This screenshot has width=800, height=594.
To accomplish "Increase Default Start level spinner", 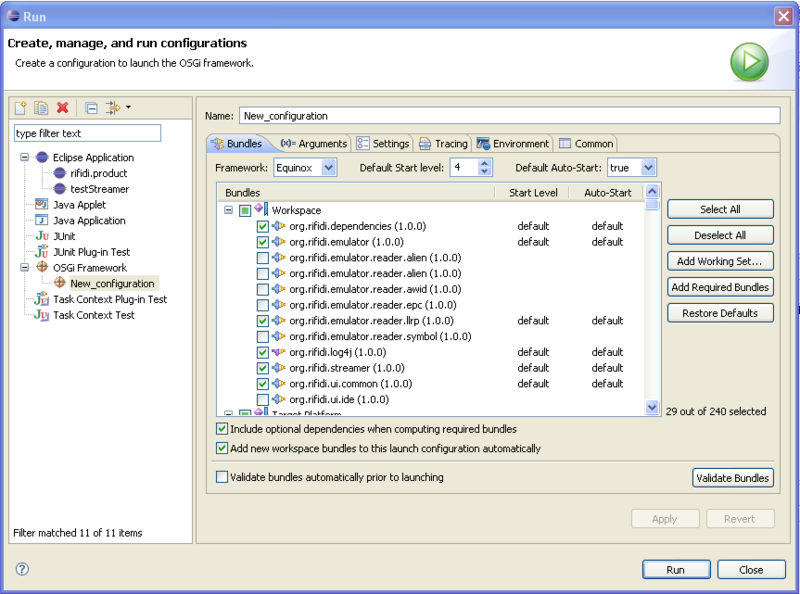I will point(484,163).
